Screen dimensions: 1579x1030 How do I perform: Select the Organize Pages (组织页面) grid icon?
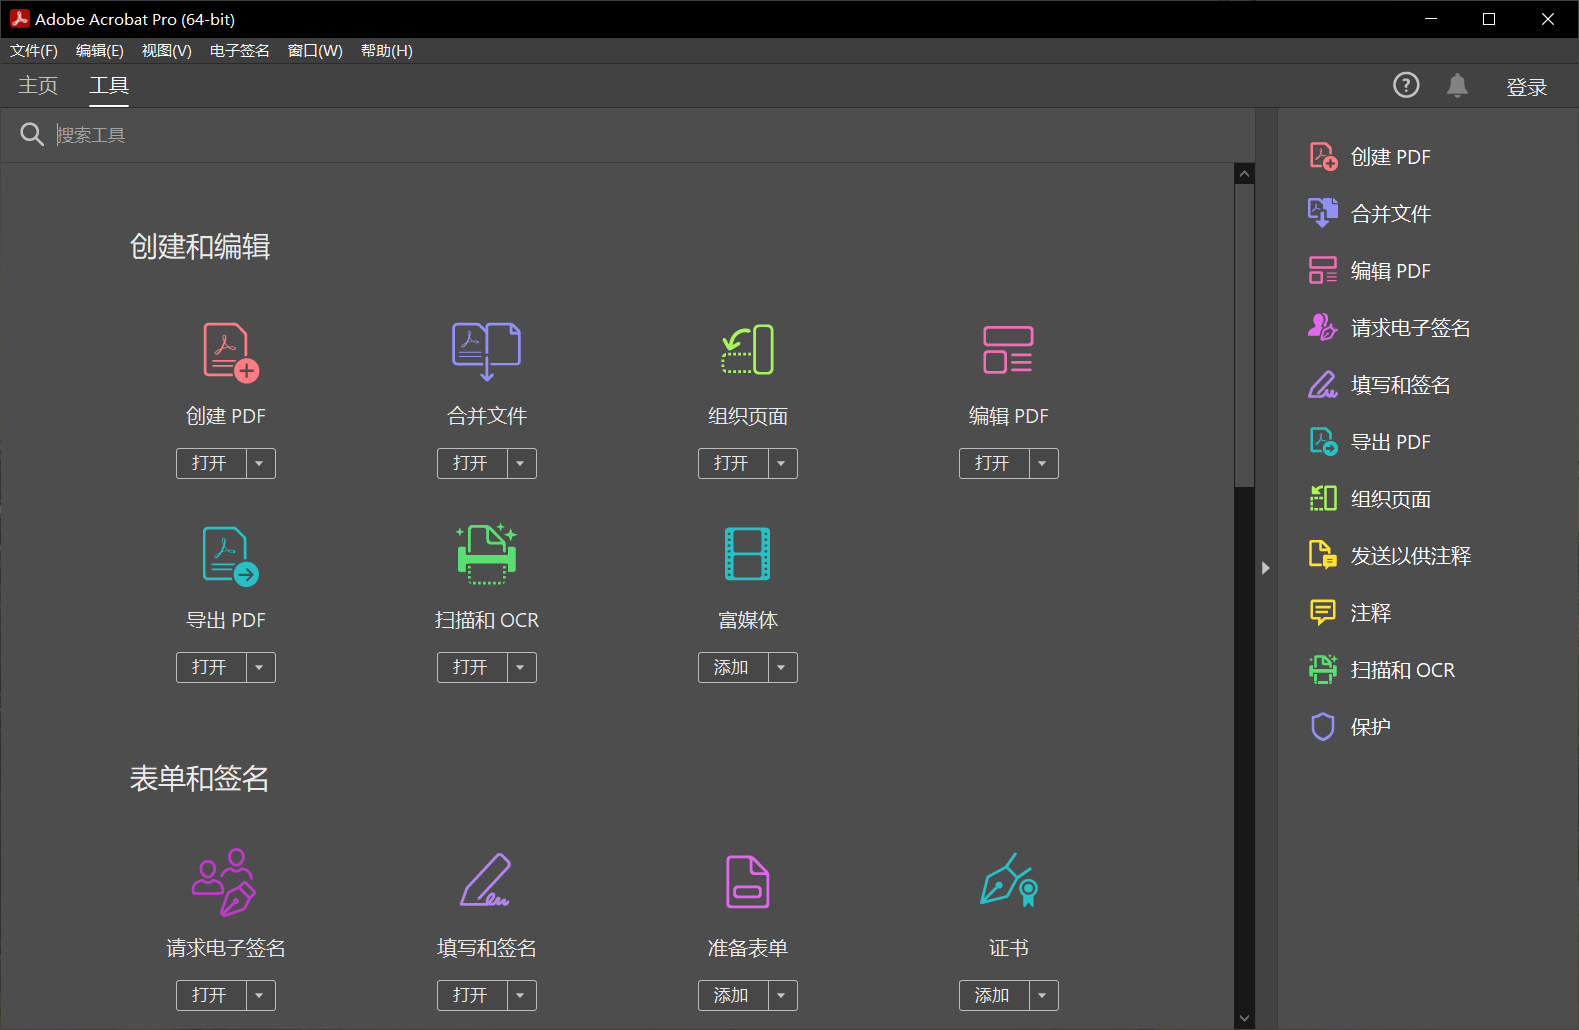(748, 350)
